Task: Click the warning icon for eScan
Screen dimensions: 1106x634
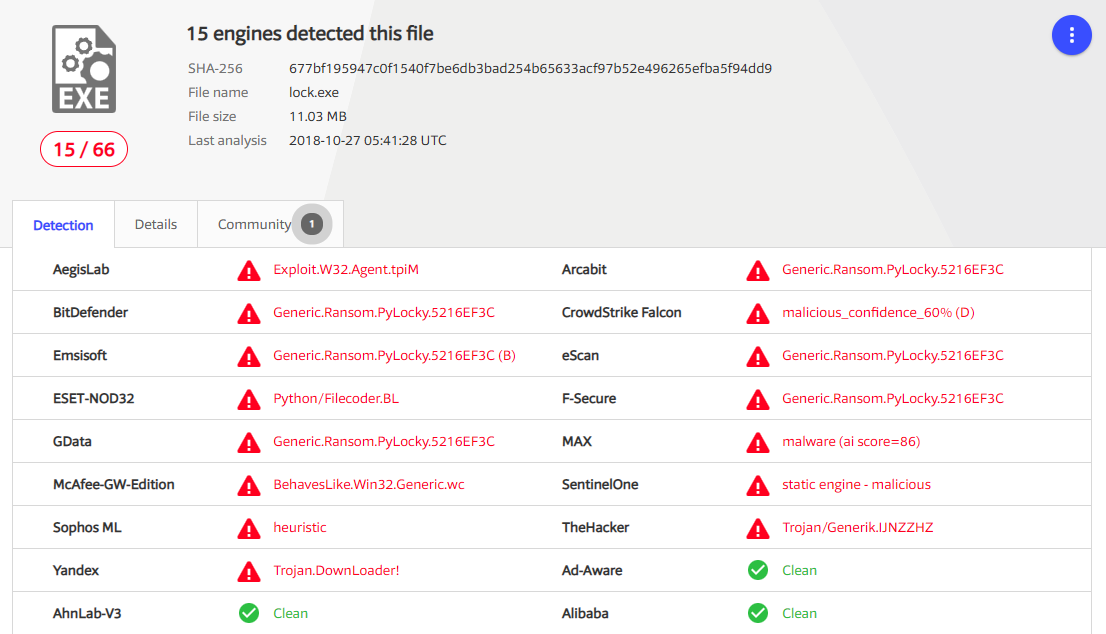Action: [758, 356]
